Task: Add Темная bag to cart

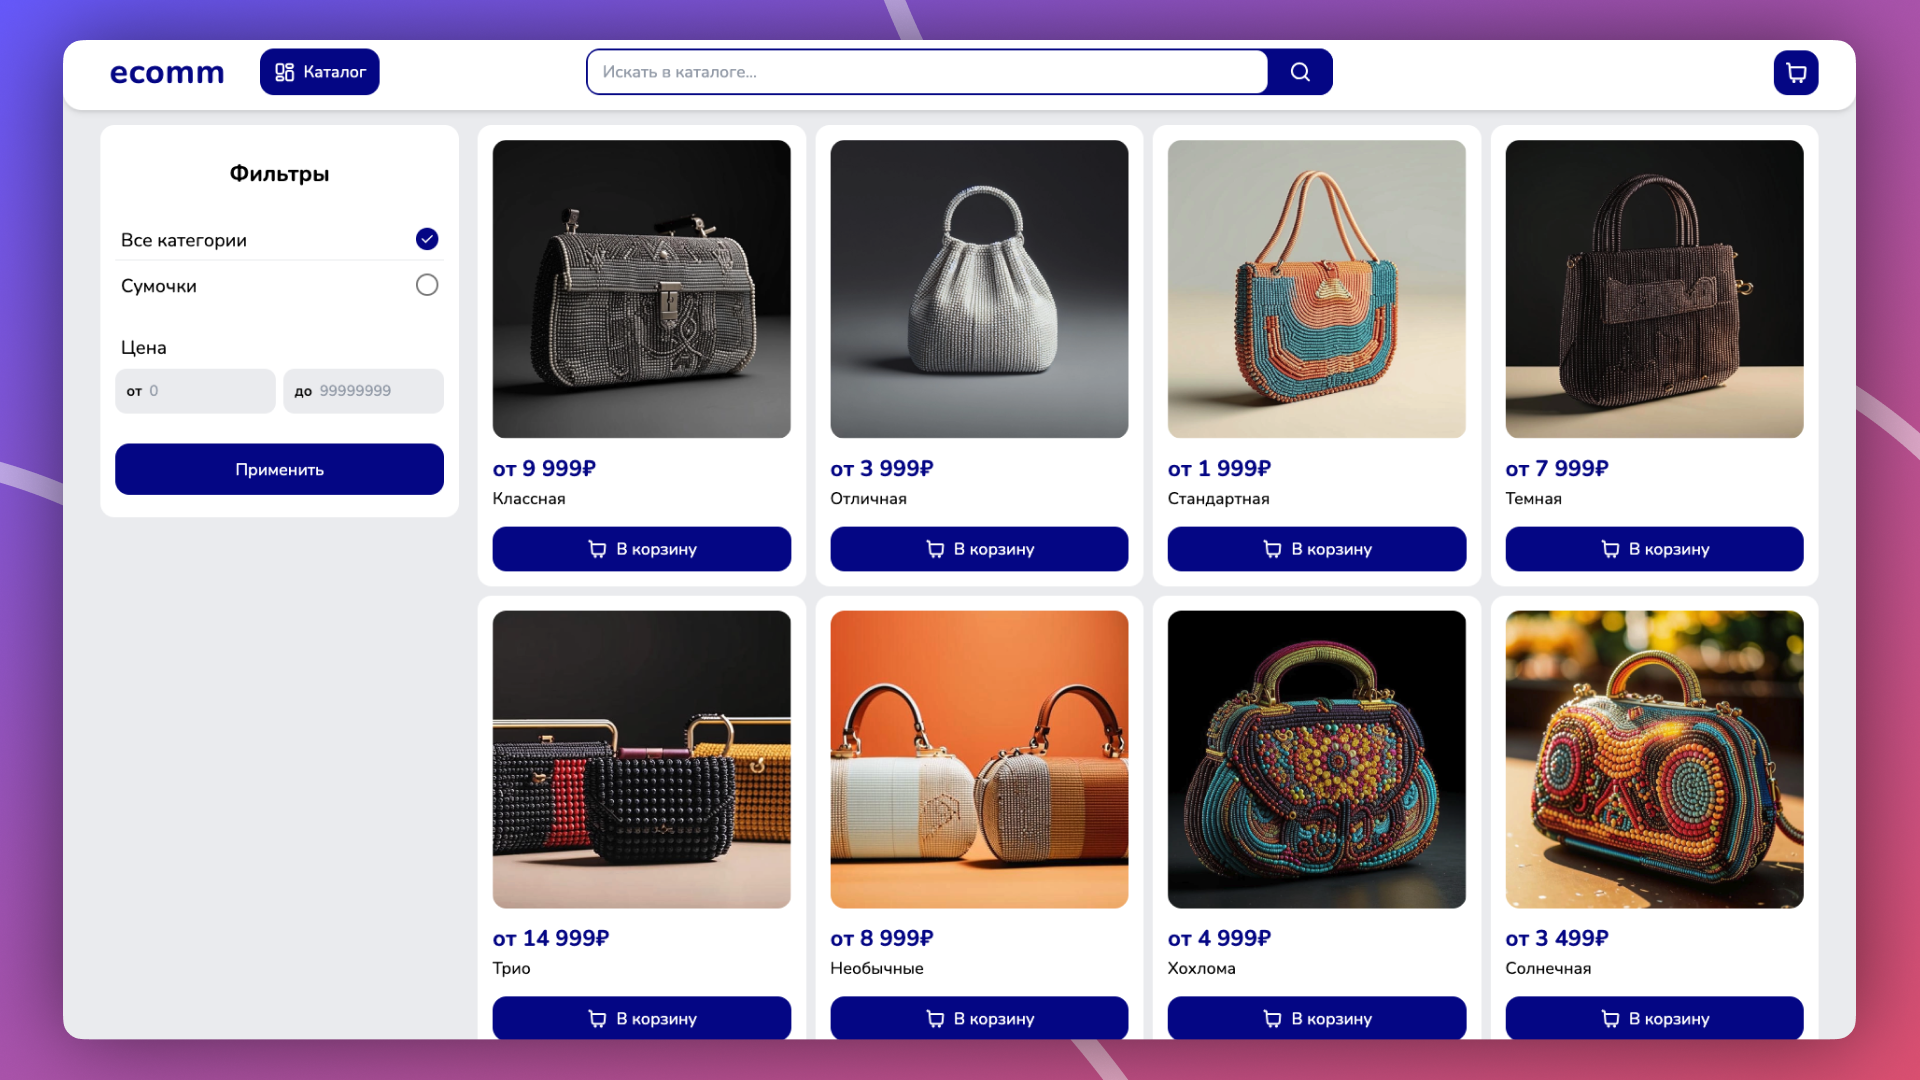Action: (1654, 549)
